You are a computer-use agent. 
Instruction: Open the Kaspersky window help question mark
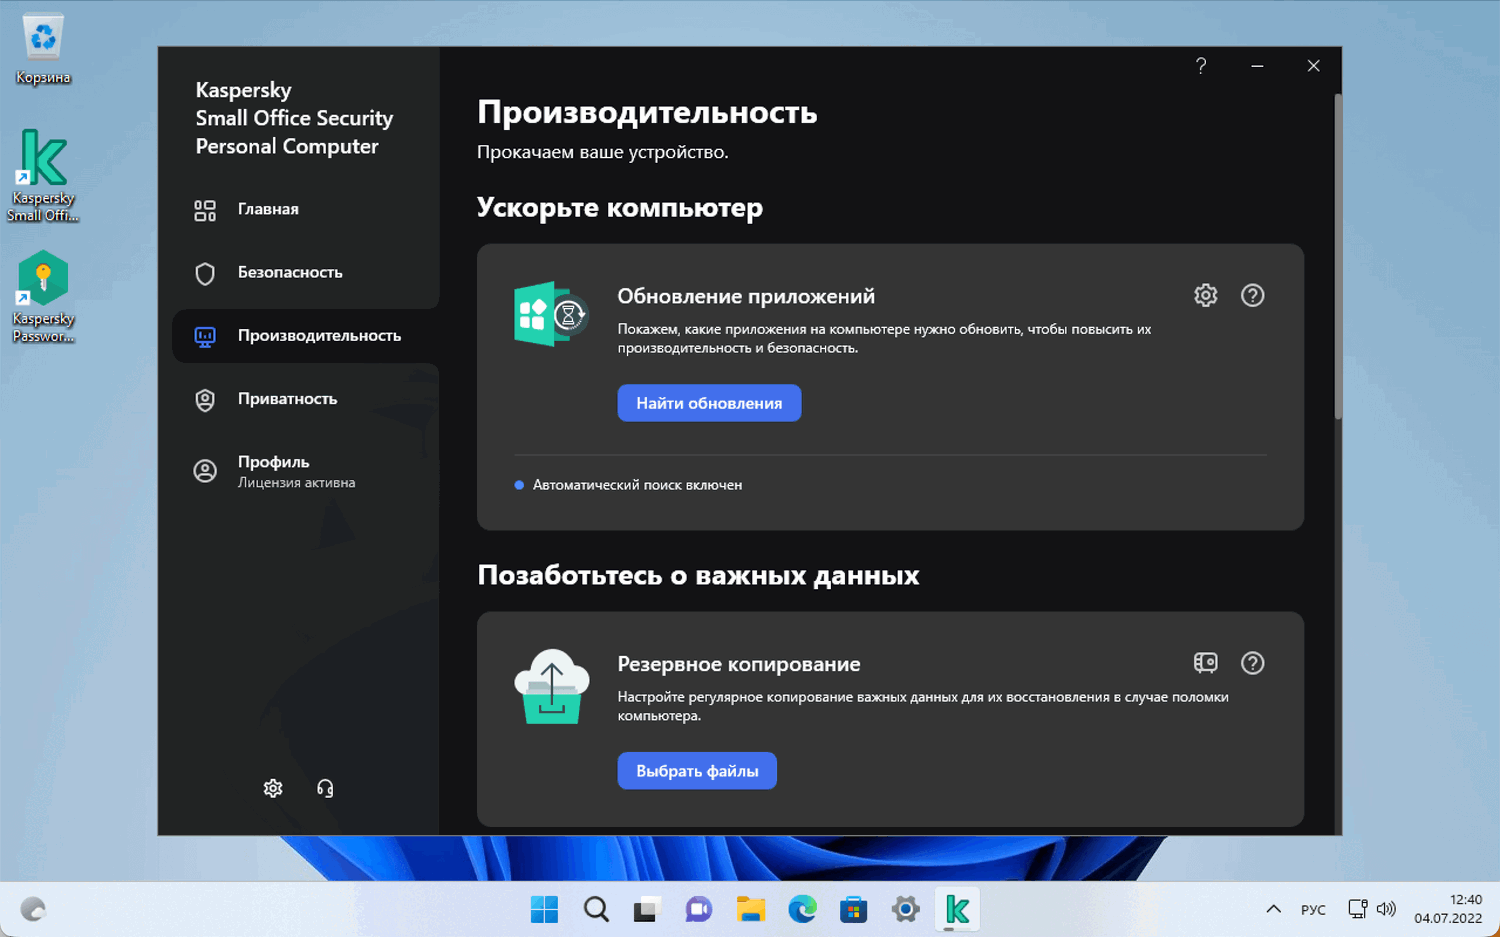click(x=1201, y=66)
